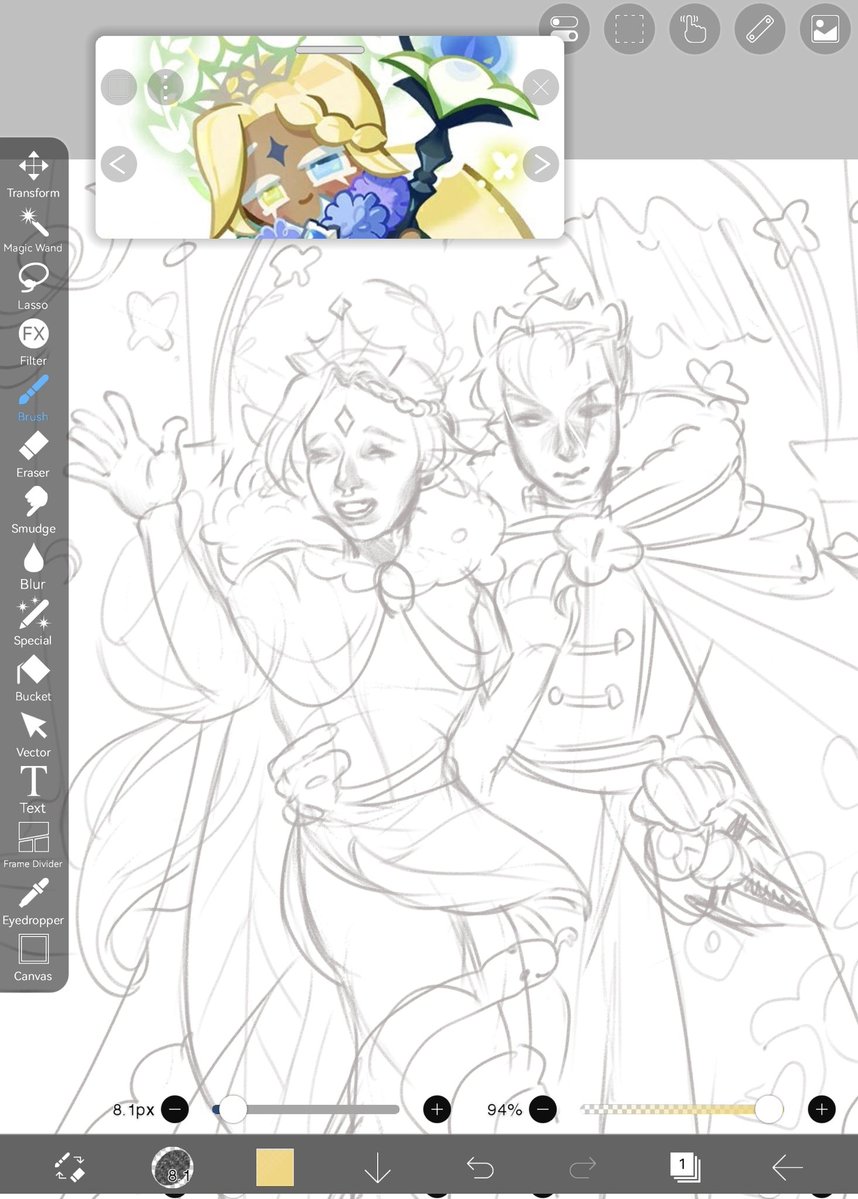
Task: Choose the Lasso tool
Action: click(33, 287)
